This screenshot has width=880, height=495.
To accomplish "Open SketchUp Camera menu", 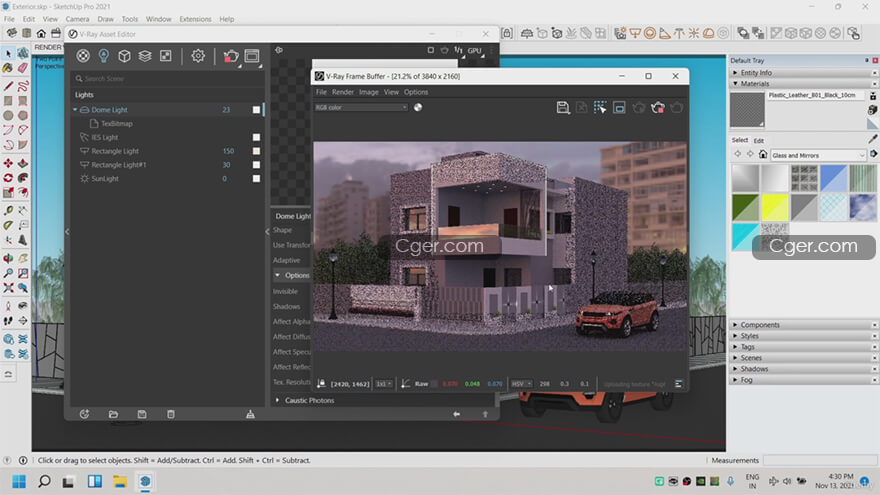I will point(77,19).
